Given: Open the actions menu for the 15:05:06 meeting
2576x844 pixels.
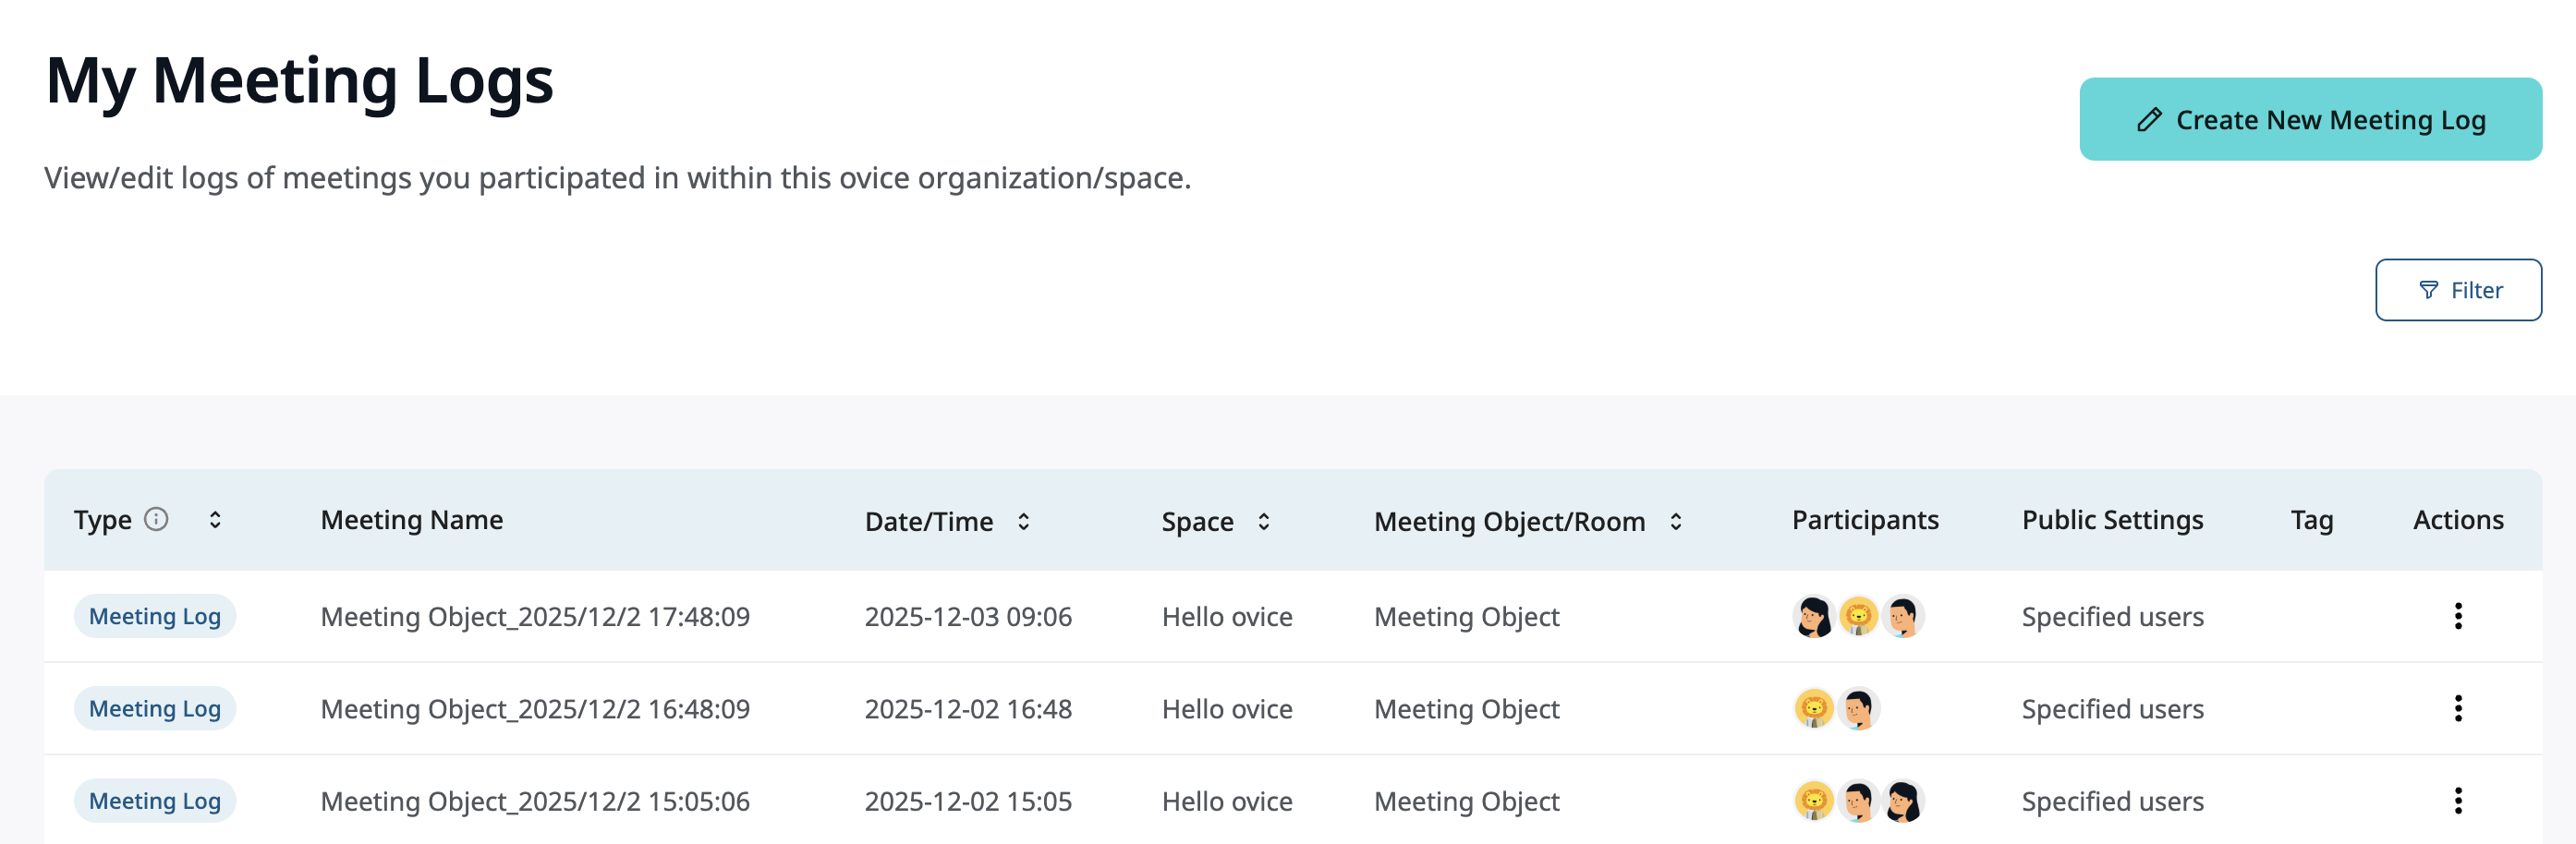Looking at the screenshot, I should [x=2458, y=801].
